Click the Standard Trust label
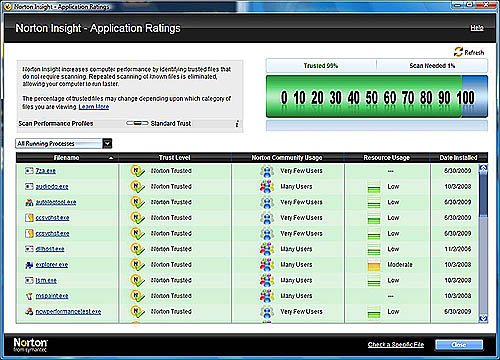Viewport: 500px width, 360px height. (x=171, y=124)
